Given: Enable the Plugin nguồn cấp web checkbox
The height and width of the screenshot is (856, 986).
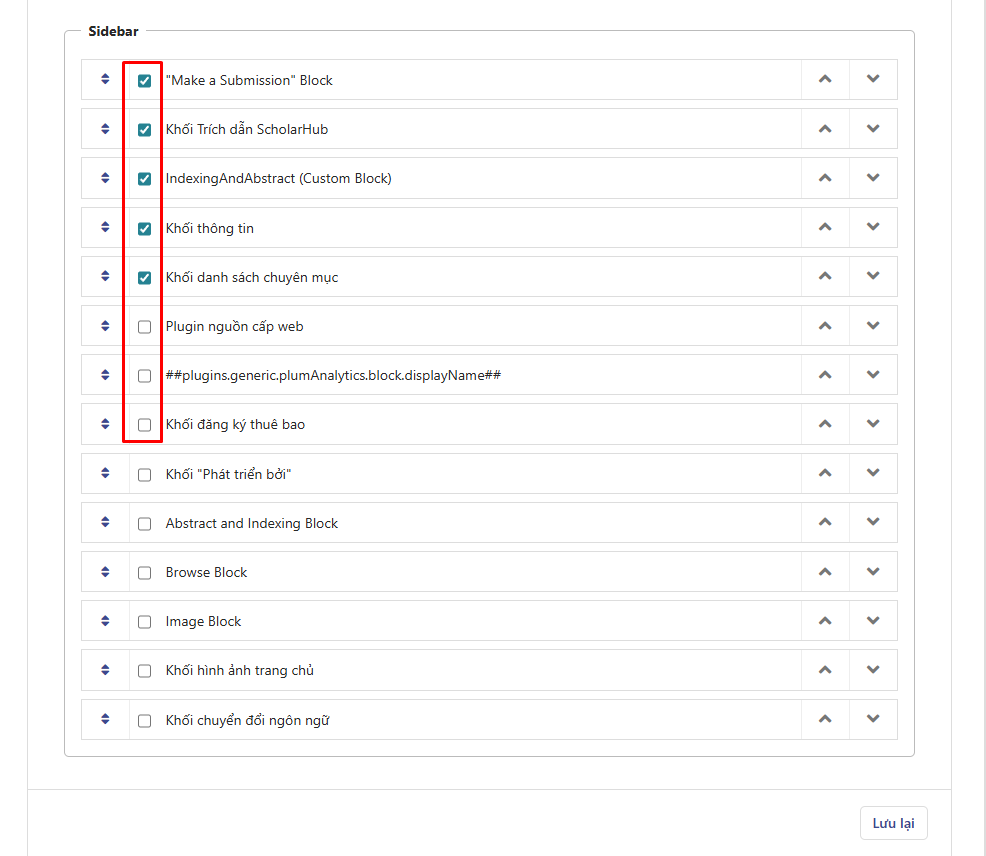Looking at the screenshot, I should [143, 325].
